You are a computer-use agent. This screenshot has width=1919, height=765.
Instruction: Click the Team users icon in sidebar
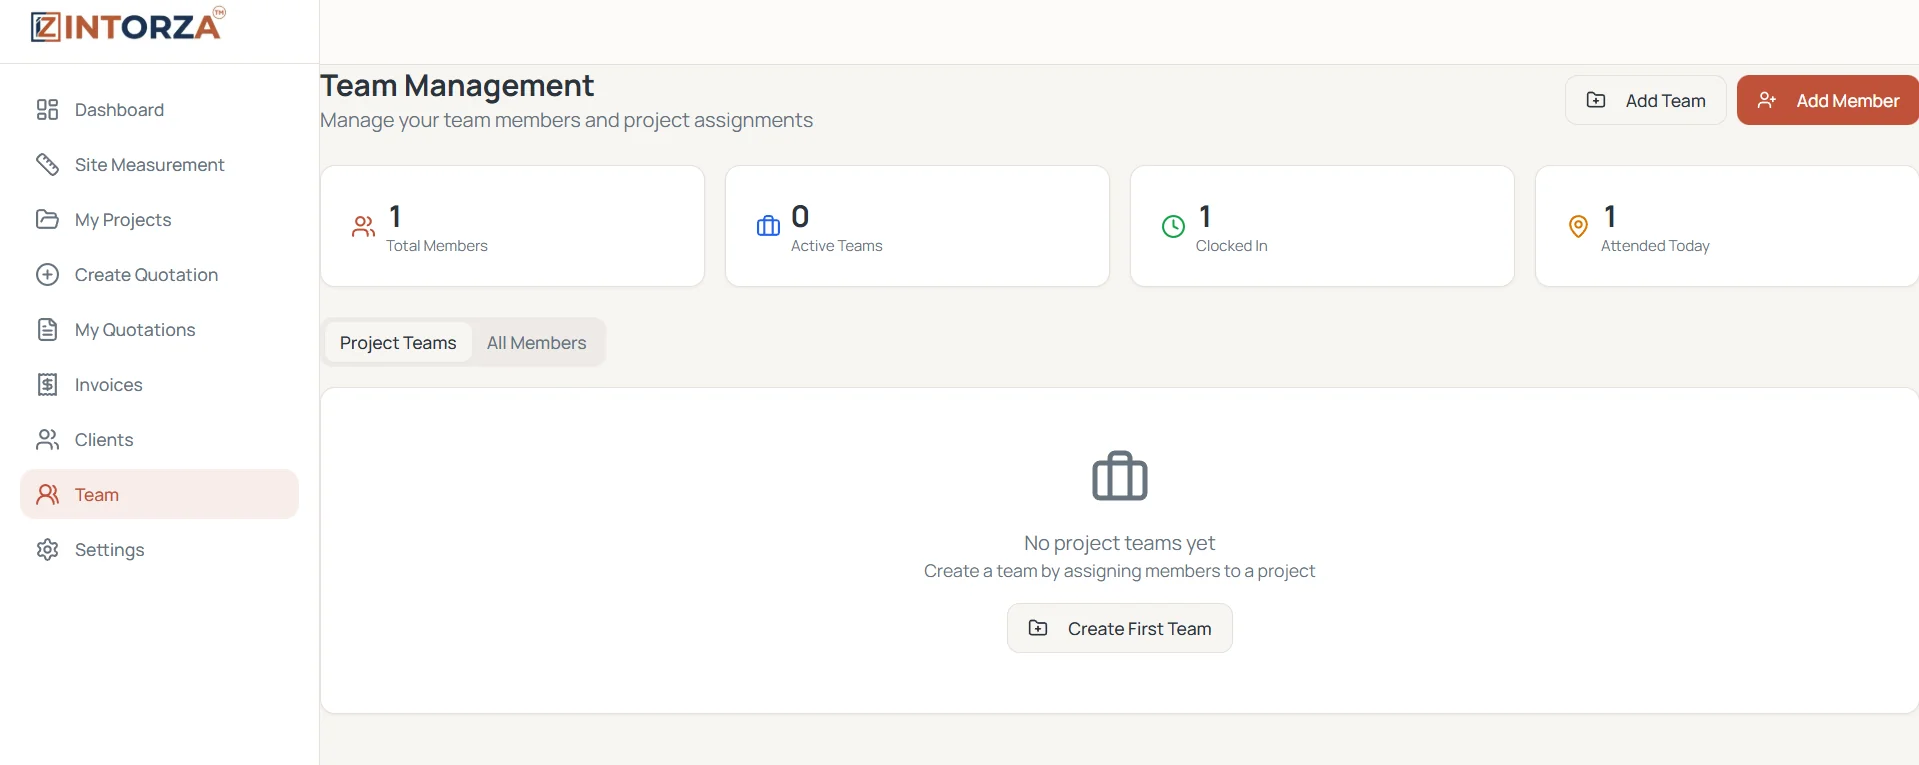click(47, 495)
